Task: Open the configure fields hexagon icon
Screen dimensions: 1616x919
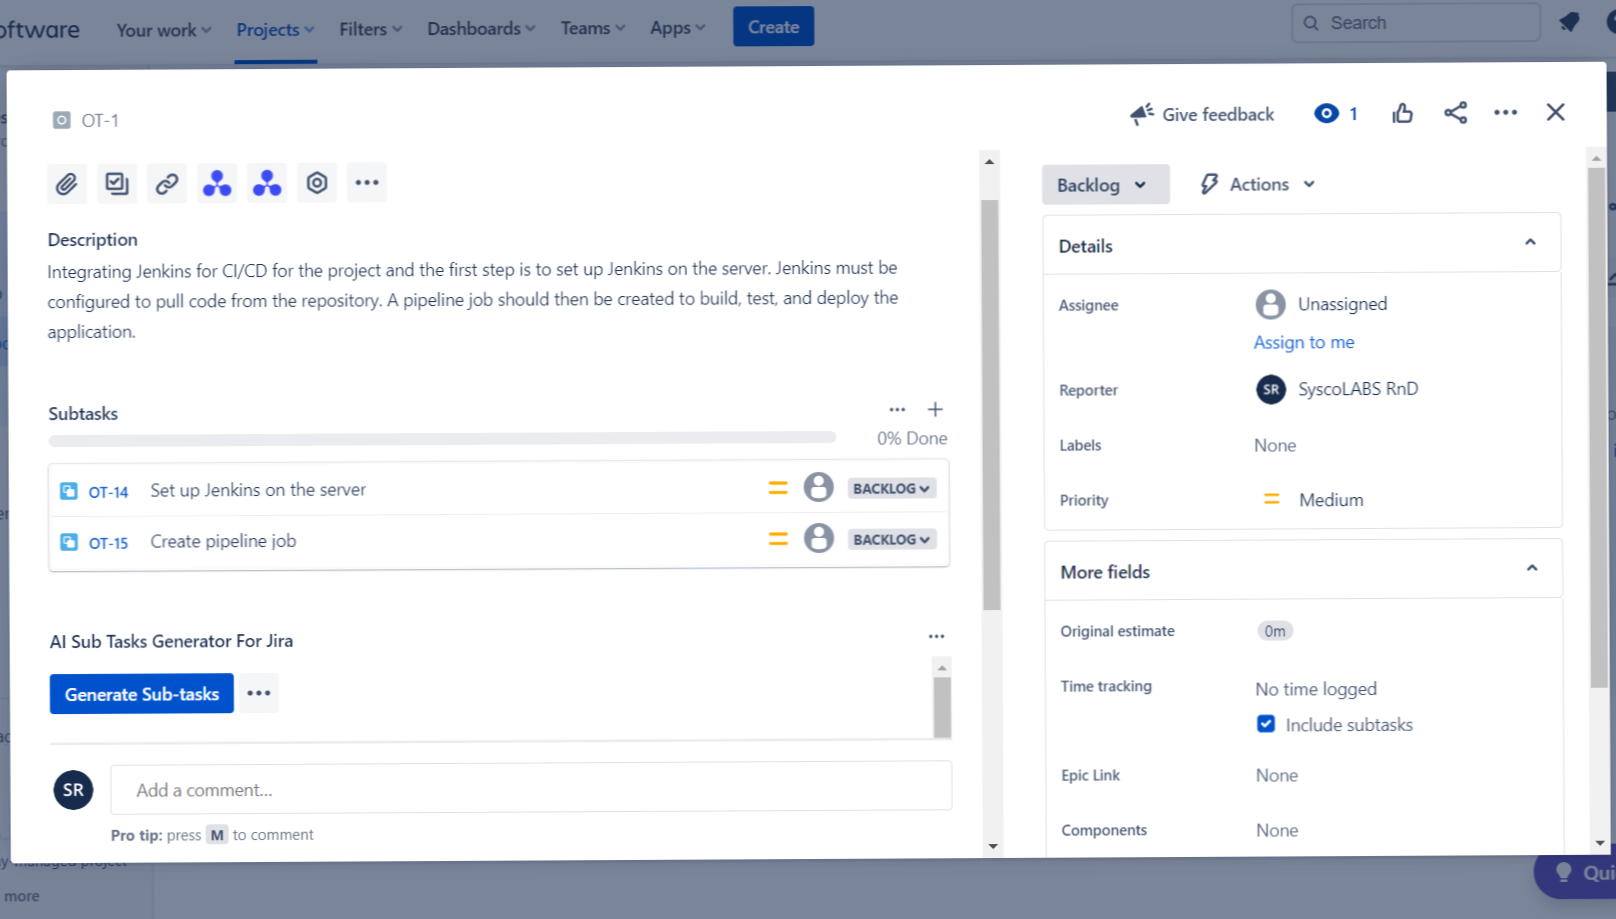Action: (317, 183)
